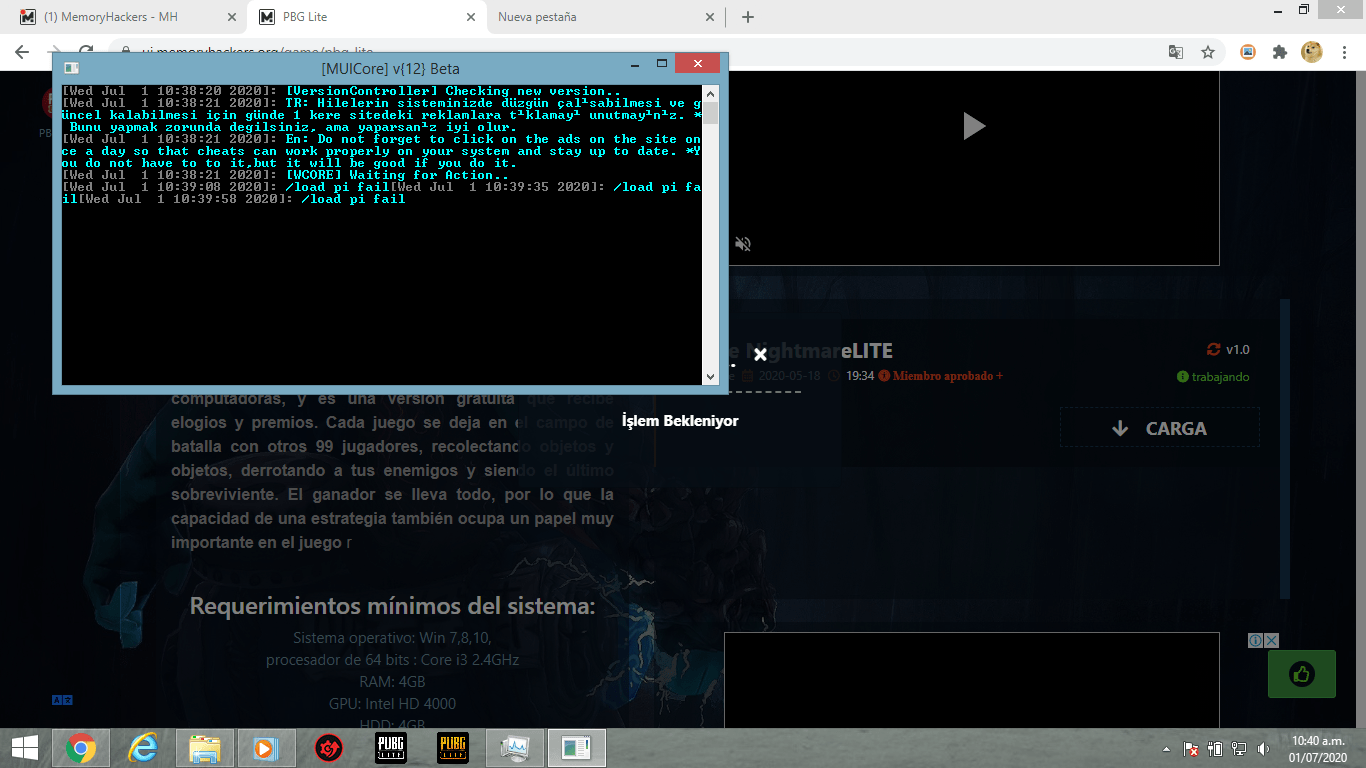Open the taskbar clock showing 10:40 a.m.
This screenshot has width=1366, height=768.
[1319, 748]
